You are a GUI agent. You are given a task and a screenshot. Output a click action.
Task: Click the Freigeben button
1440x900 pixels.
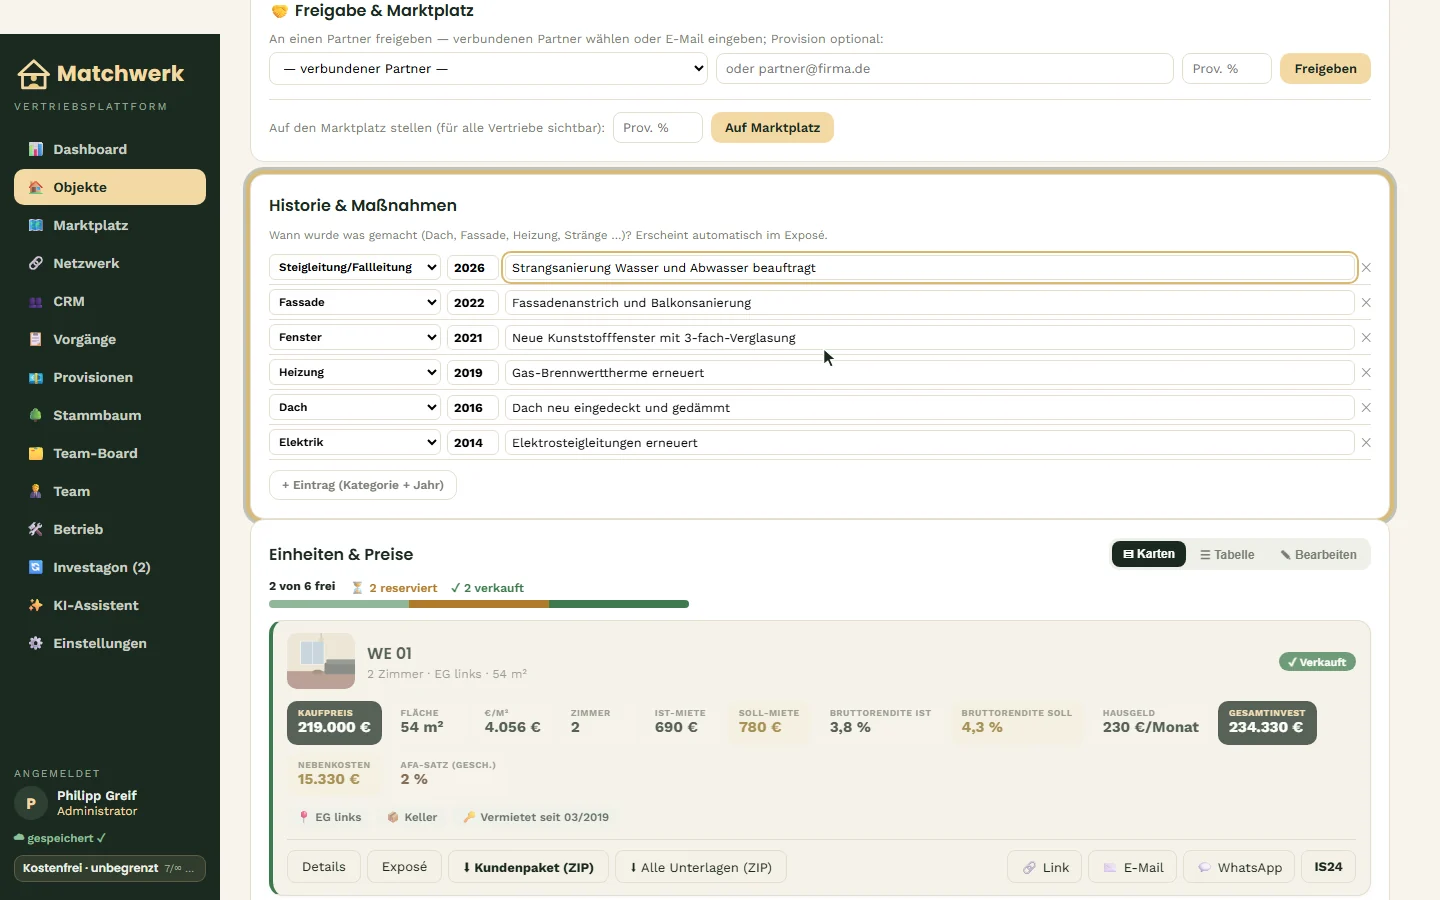coord(1325,69)
